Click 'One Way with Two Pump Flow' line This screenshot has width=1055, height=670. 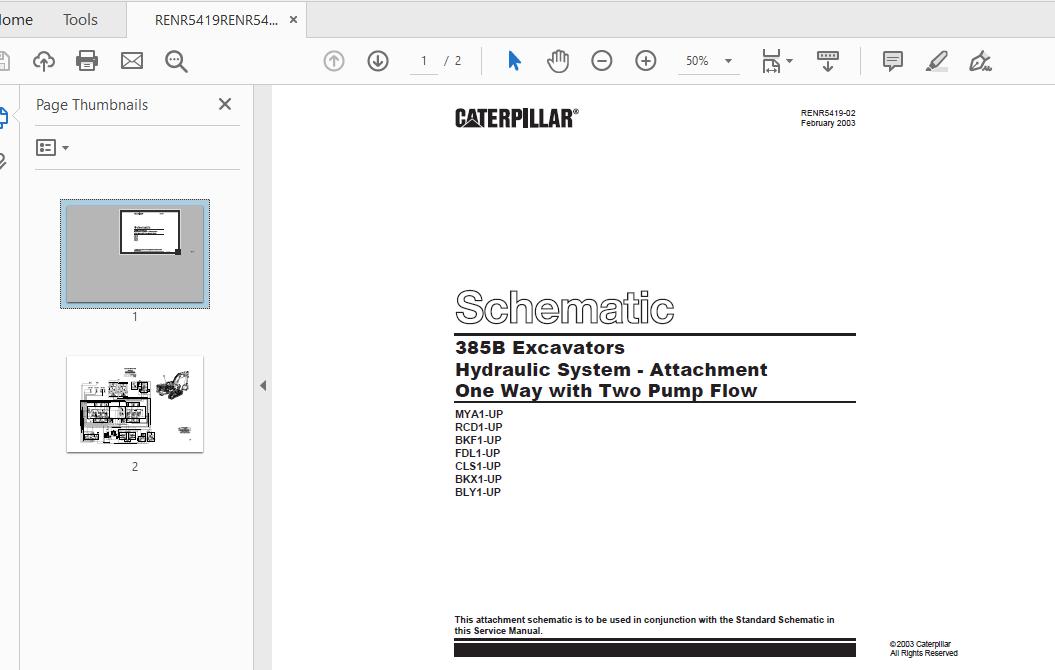(606, 391)
